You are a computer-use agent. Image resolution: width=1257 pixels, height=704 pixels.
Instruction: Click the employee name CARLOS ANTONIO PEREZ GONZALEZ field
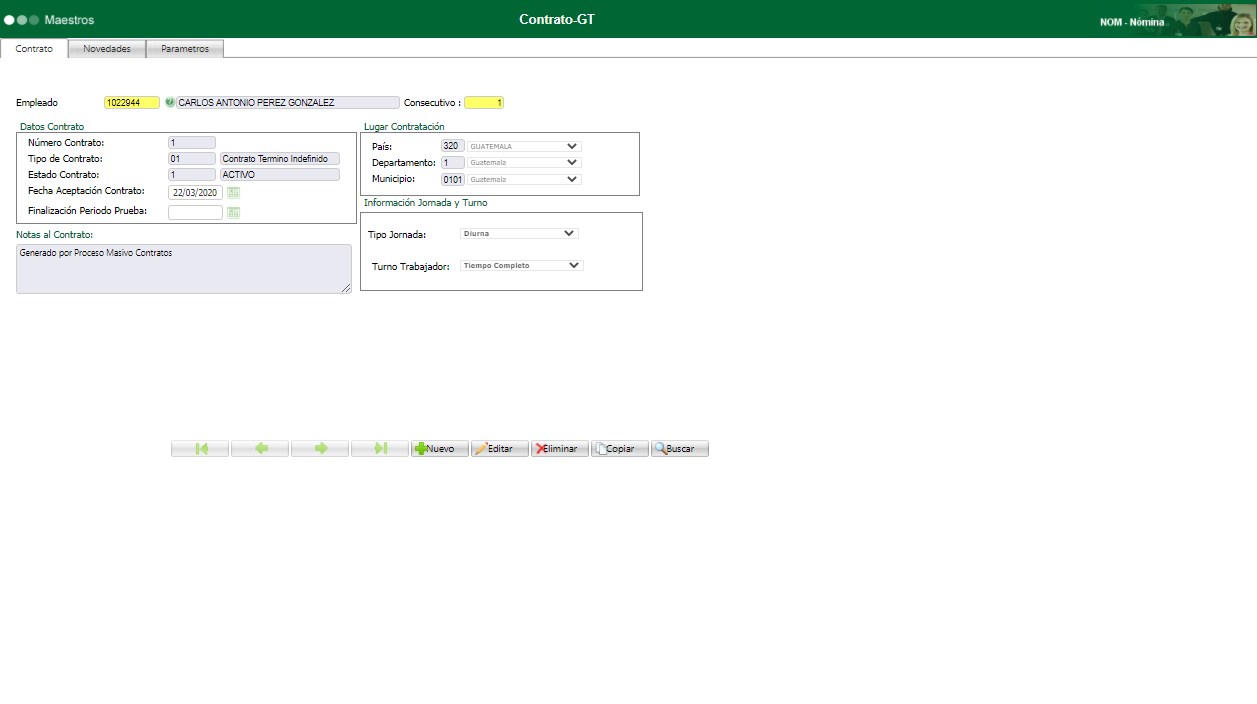coord(288,102)
